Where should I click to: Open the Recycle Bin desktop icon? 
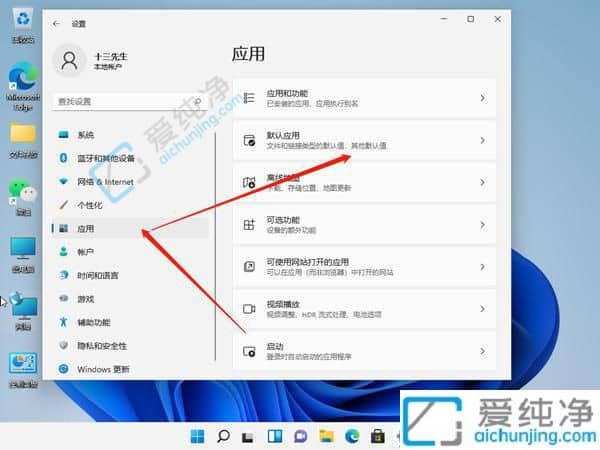click(x=23, y=26)
